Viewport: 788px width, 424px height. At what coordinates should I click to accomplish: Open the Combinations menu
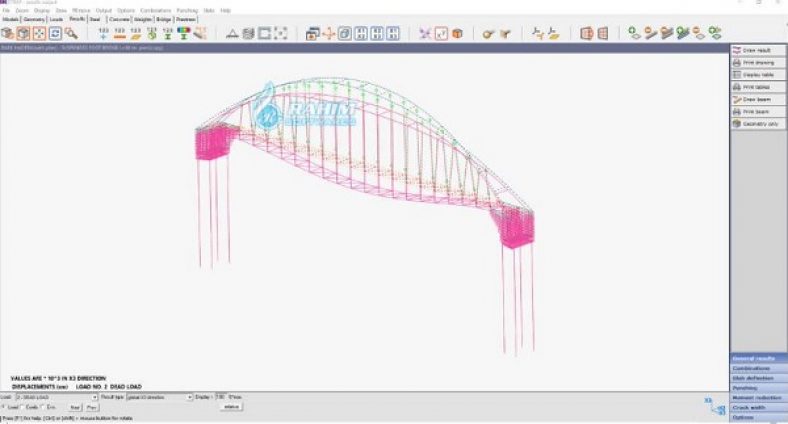click(156, 11)
